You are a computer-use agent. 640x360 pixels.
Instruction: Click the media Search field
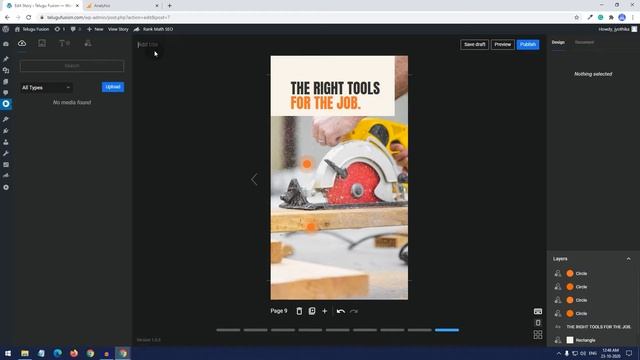pyautogui.click(x=72, y=66)
